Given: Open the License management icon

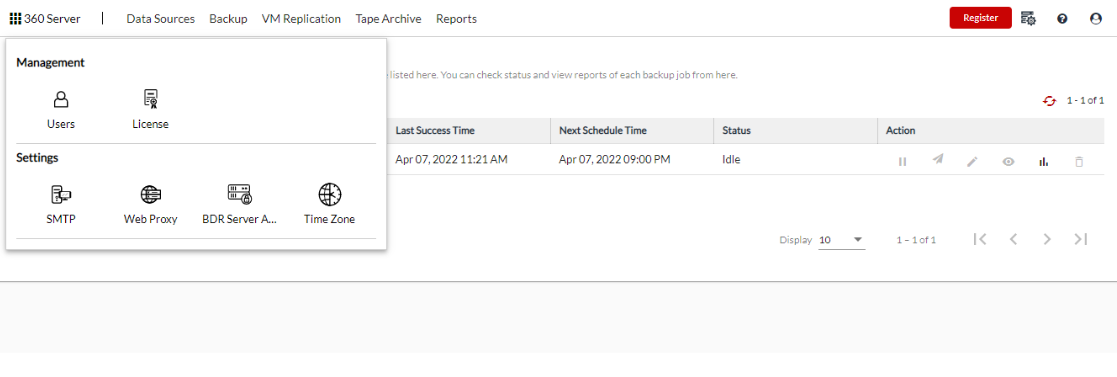Looking at the screenshot, I should point(150,99).
